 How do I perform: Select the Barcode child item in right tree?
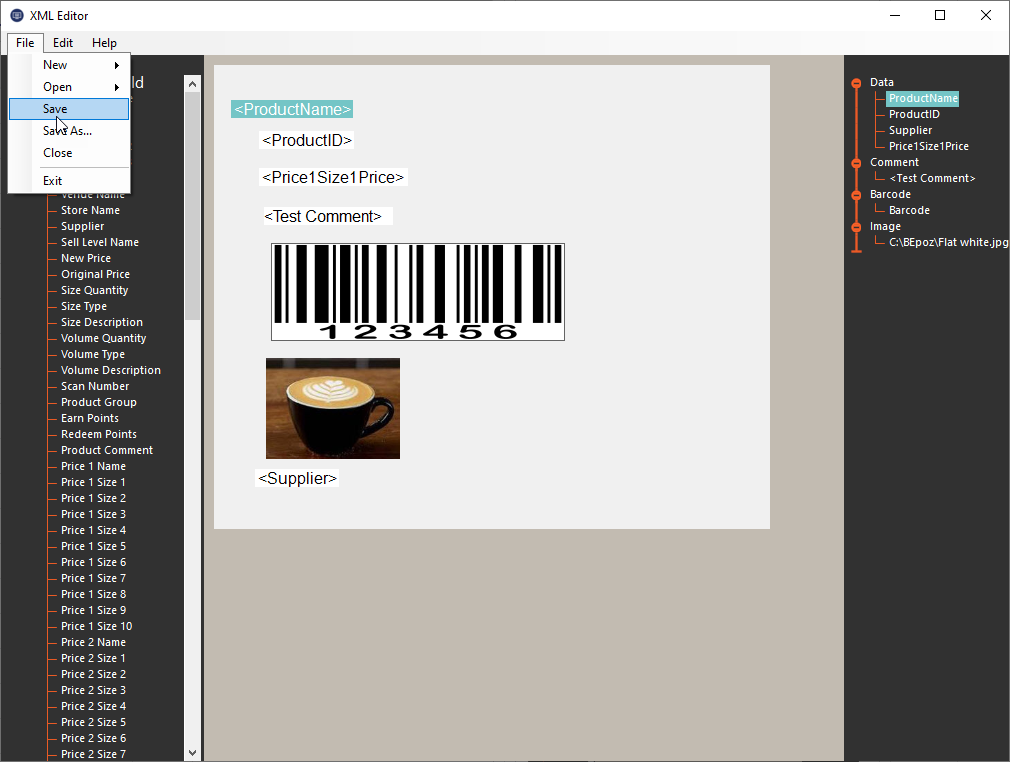click(x=909, y=211)
